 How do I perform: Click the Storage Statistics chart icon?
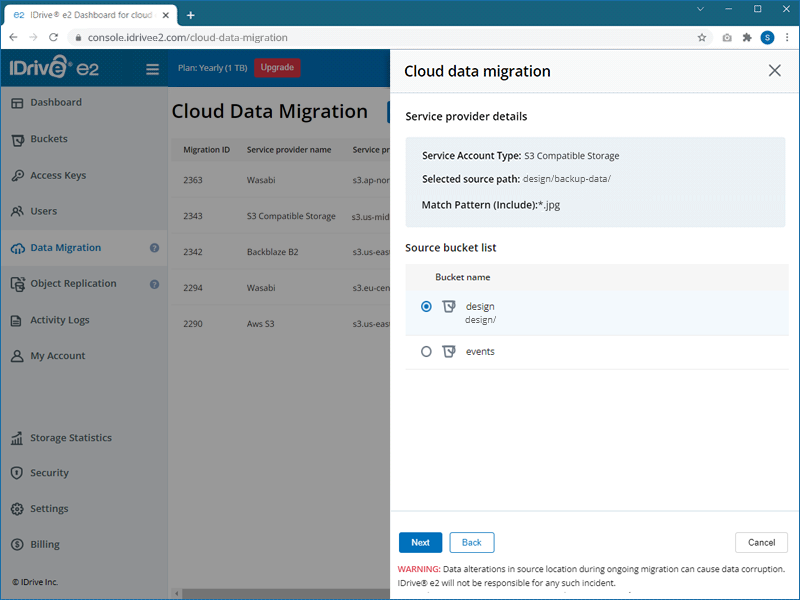point(17,438)
